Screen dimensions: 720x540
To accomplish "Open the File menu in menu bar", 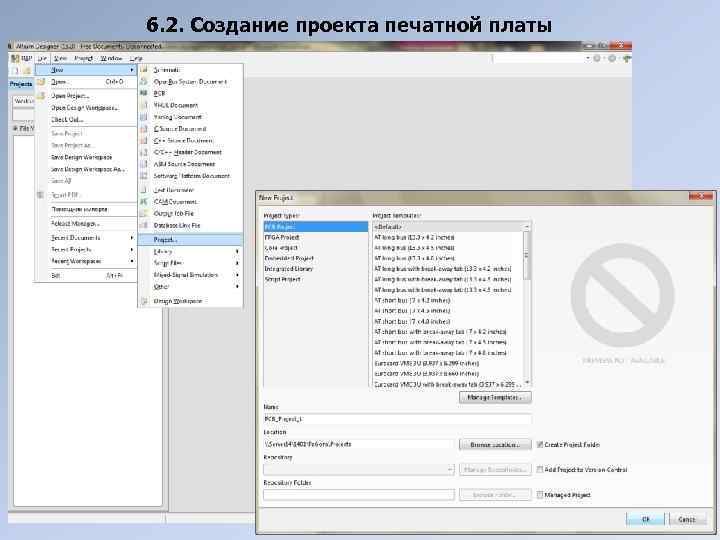I will (x=42, y=58).
